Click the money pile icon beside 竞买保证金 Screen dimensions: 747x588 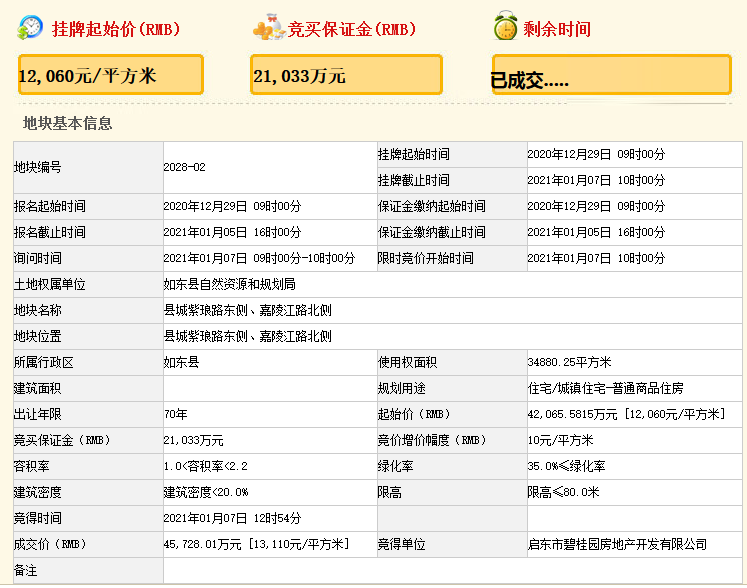[x=267, y=28]
